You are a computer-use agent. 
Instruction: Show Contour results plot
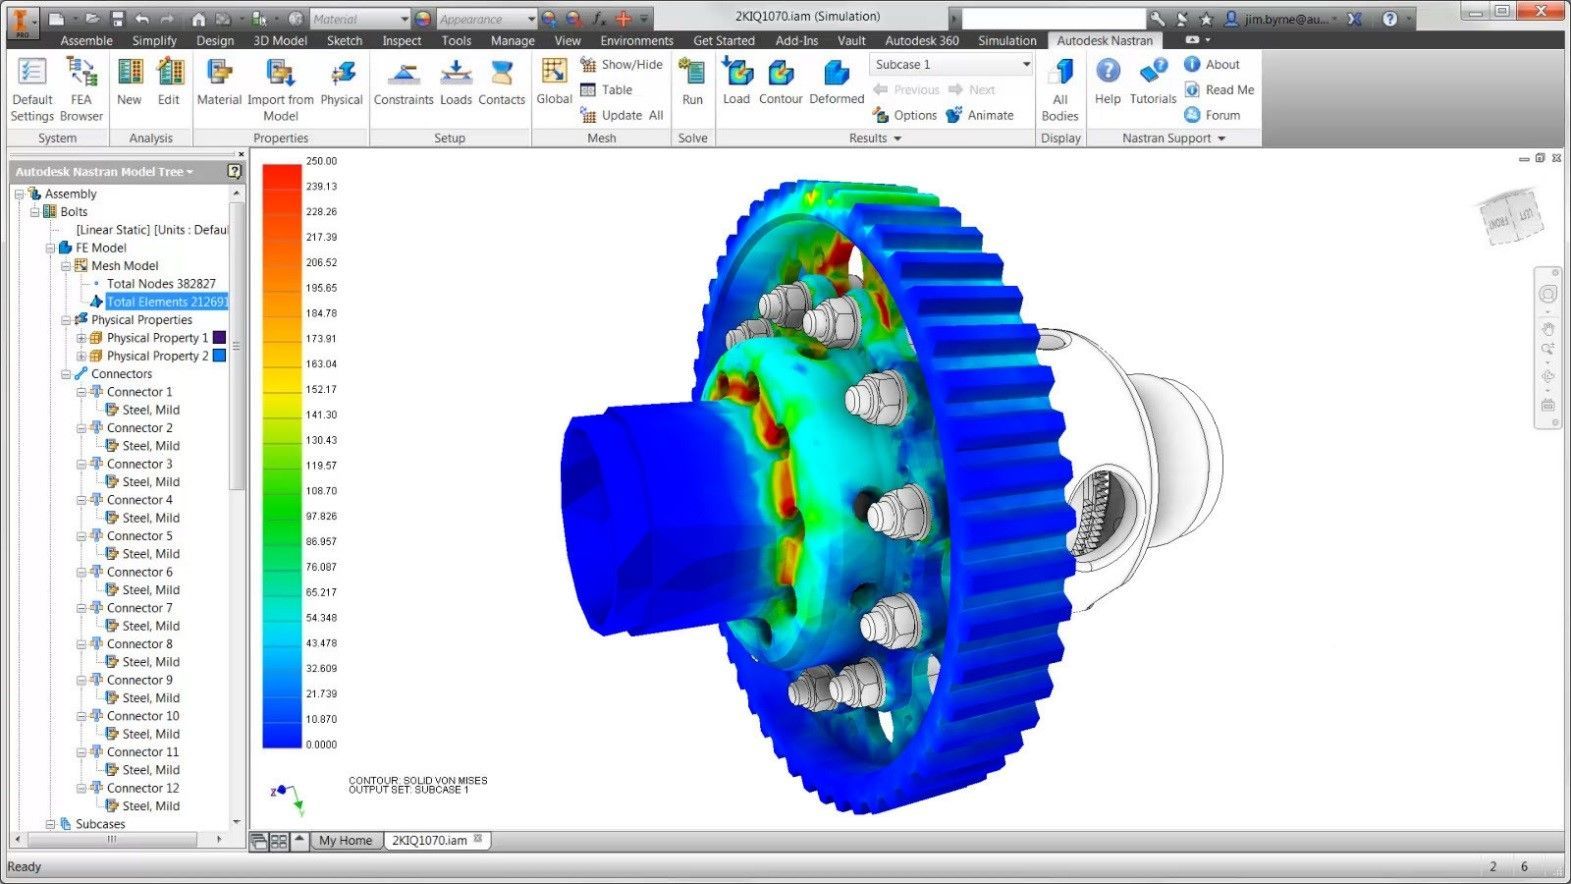coord(781,82)
